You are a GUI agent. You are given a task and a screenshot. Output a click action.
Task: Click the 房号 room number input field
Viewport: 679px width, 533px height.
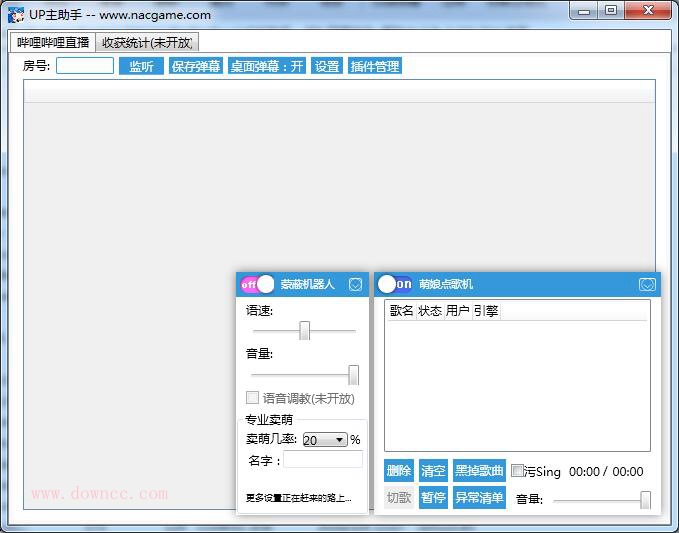pos(85,66)
